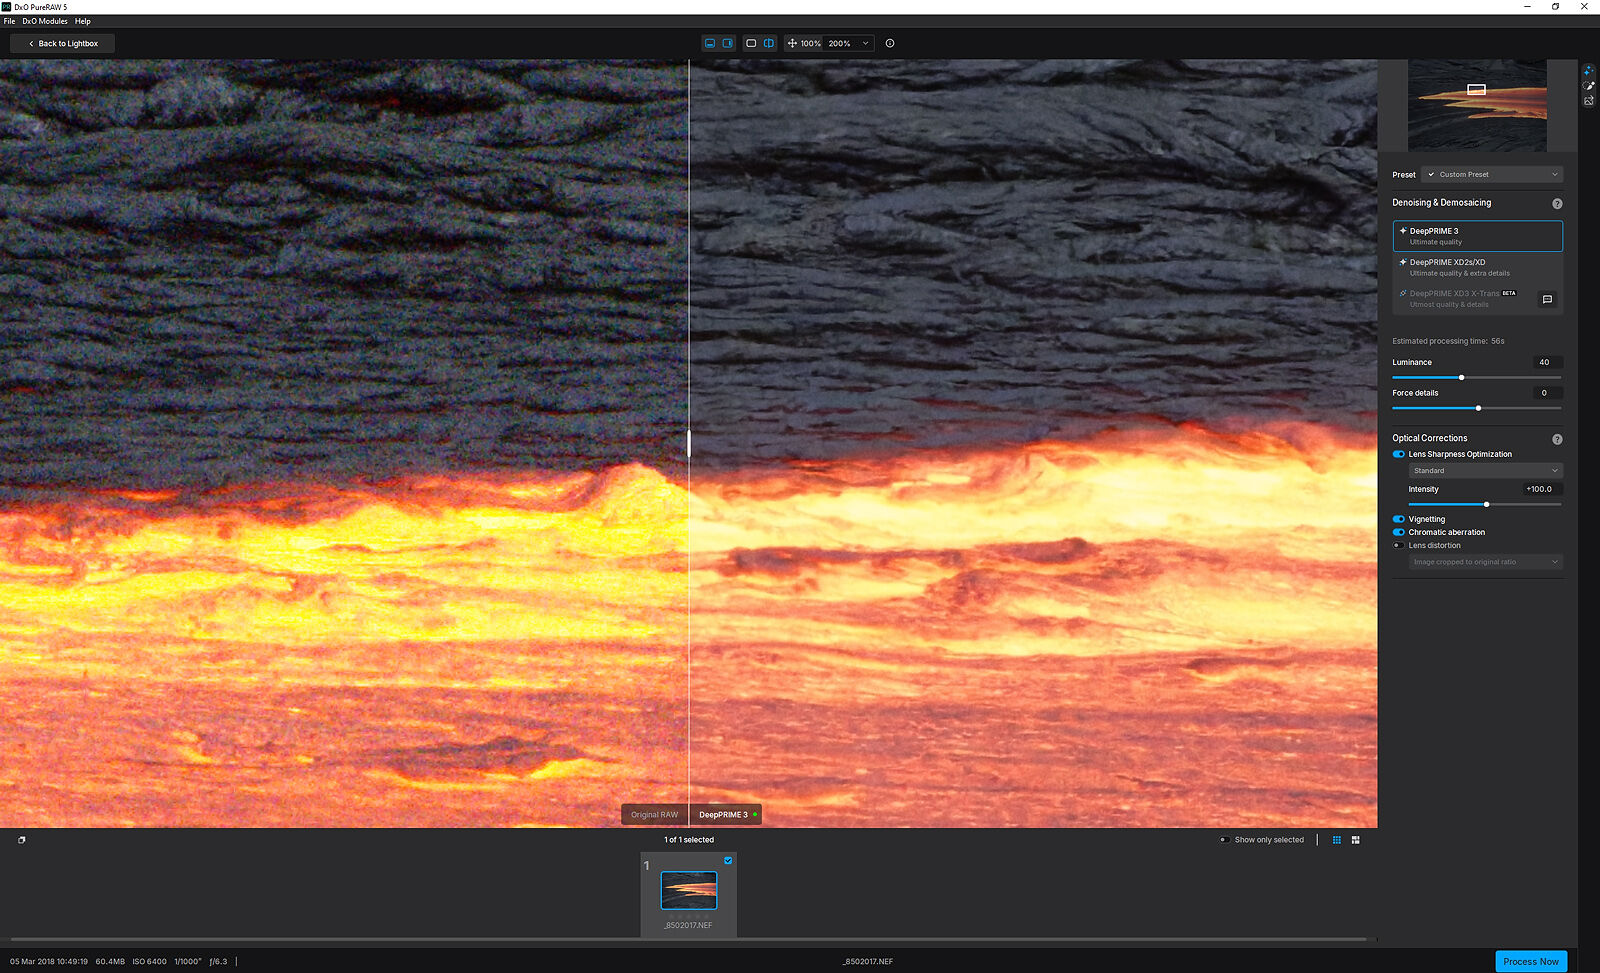Click the ISO 6400 status text
1600x973 pixels.
point(149,962)
